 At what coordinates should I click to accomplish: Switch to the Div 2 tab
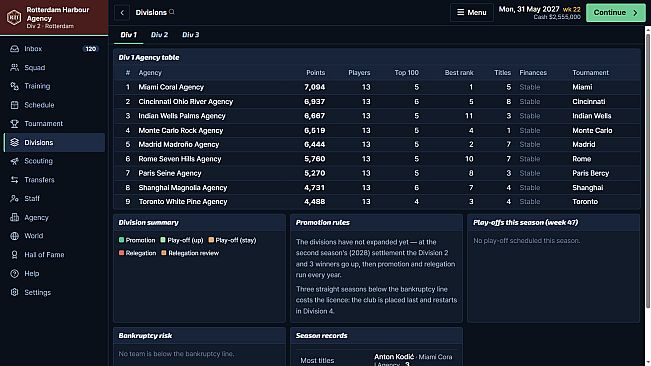159,35
